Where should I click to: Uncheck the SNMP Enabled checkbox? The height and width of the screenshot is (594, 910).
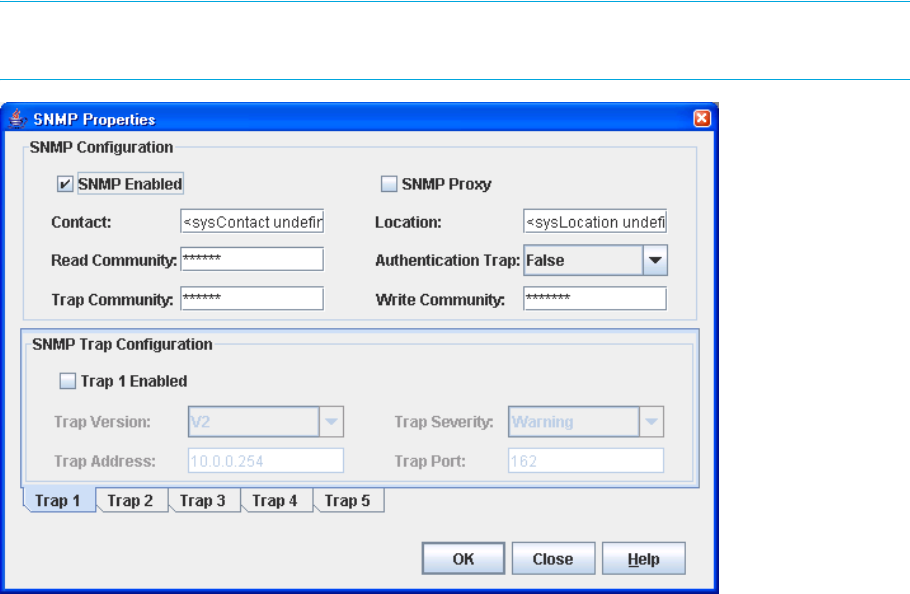(64, 184)
